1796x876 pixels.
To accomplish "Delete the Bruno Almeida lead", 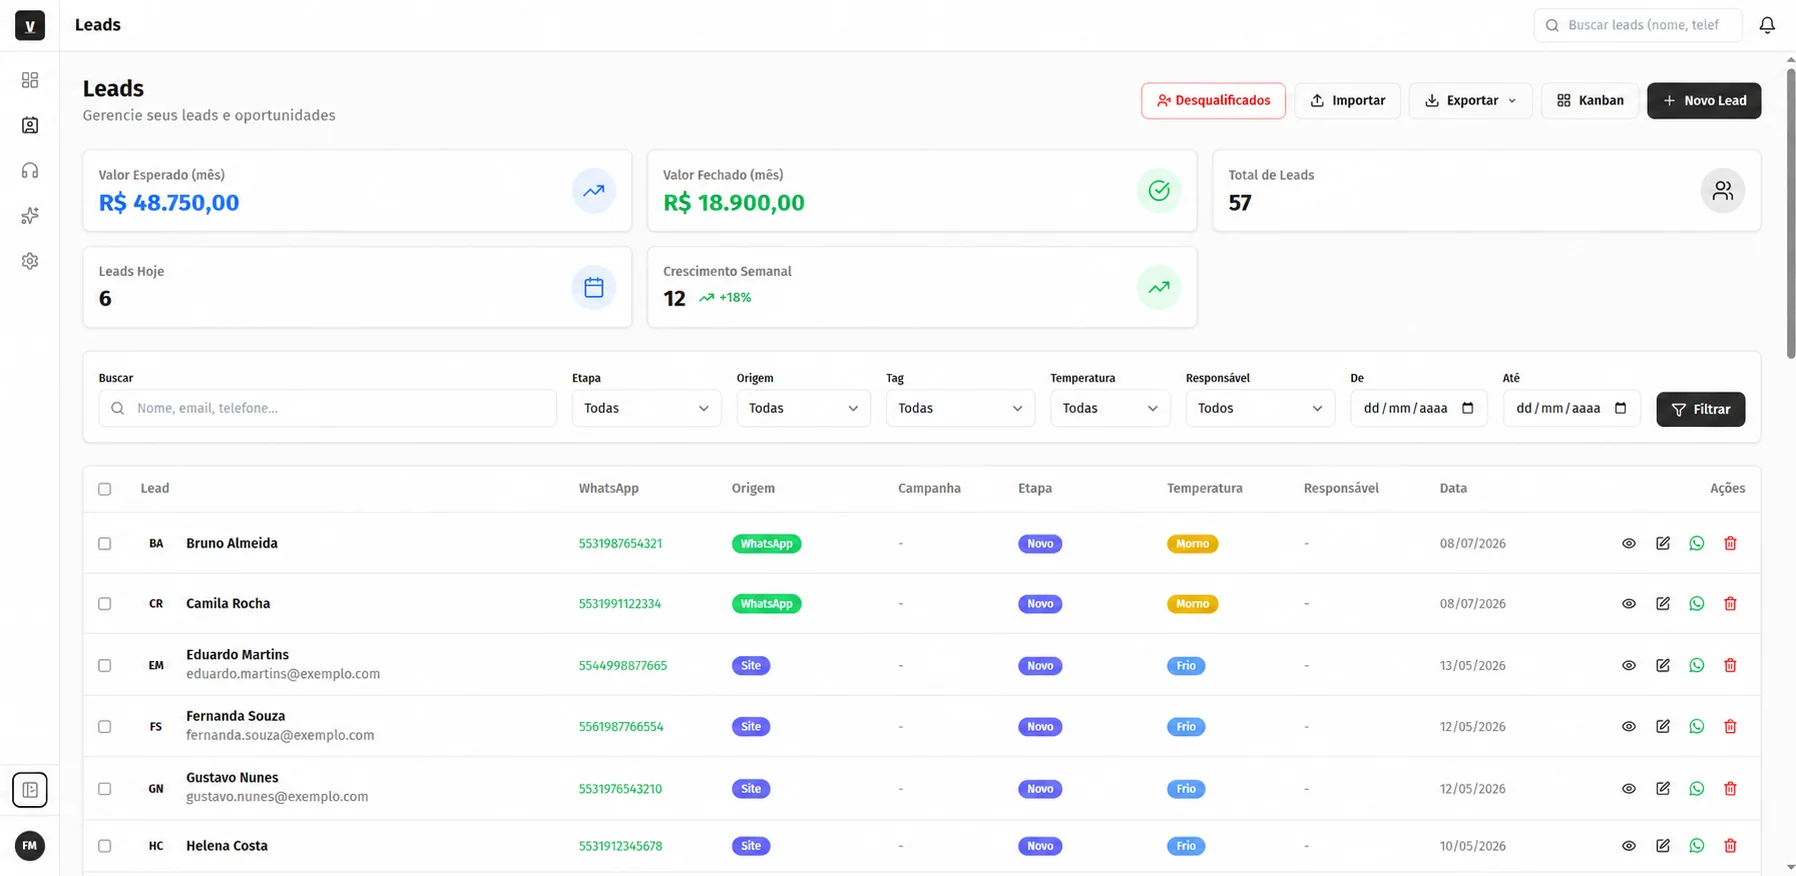I will (1730, 543).
